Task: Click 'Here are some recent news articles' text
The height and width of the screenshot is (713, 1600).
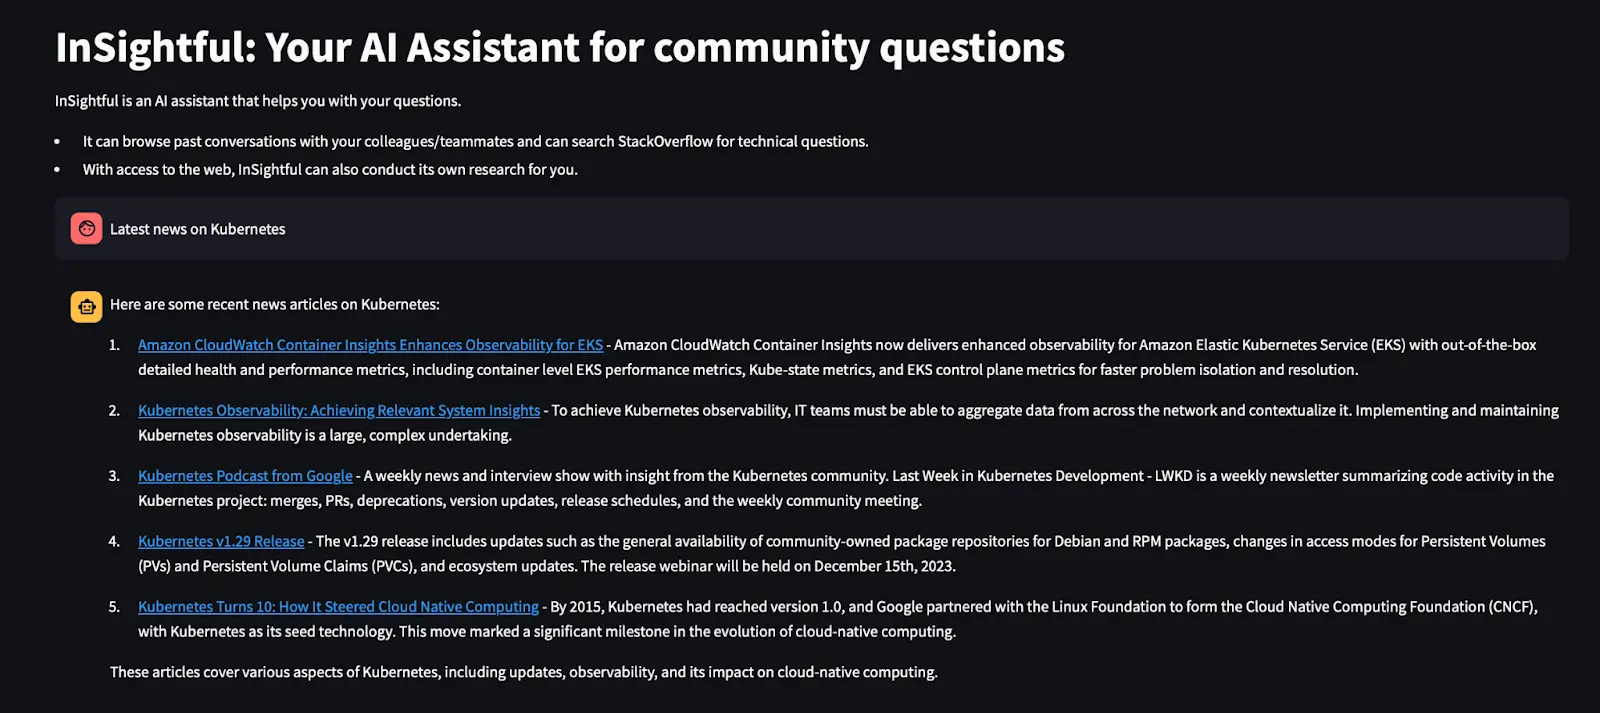Action: [275, 304]
